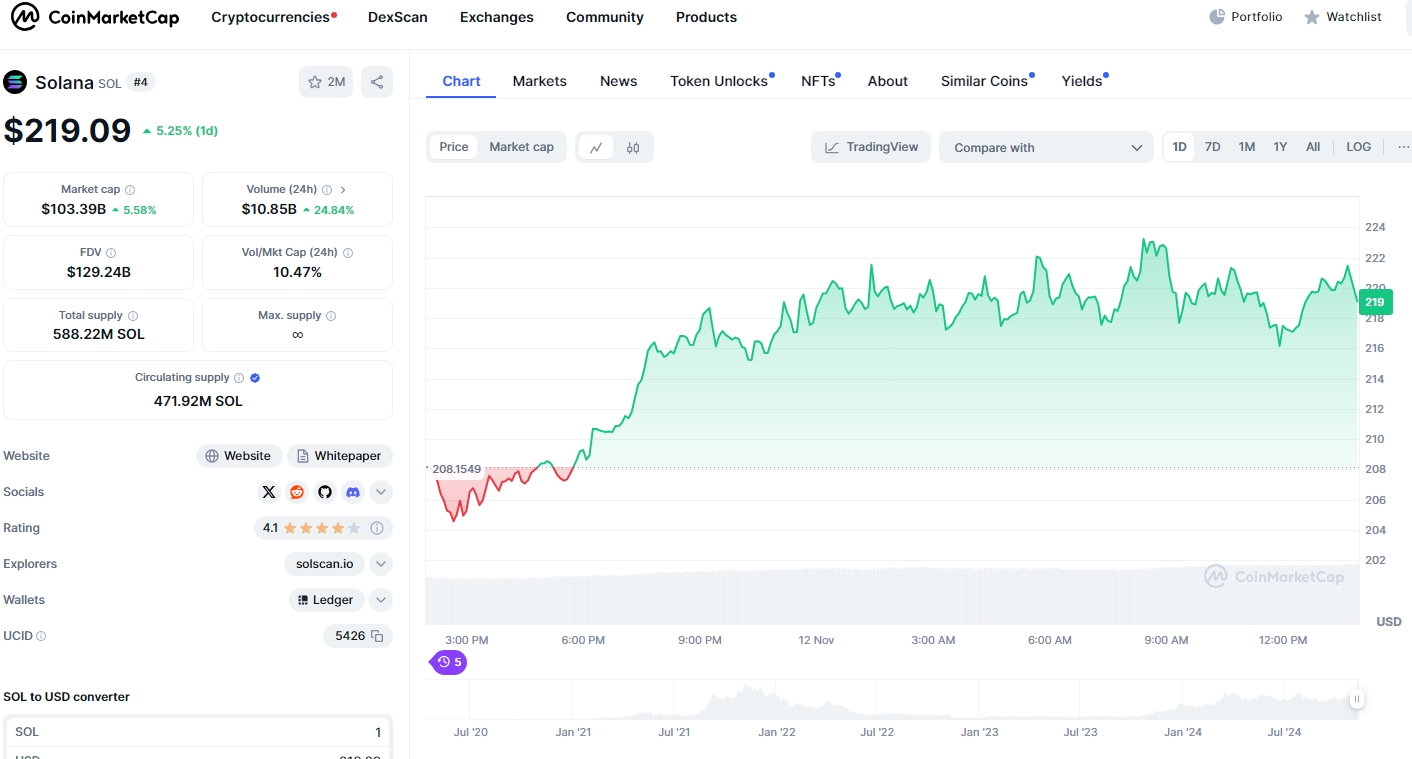The height and width of the screenshot is (759, 1412).
Task: Click Circulating supply info icon
Action: [x=239, y=378]
